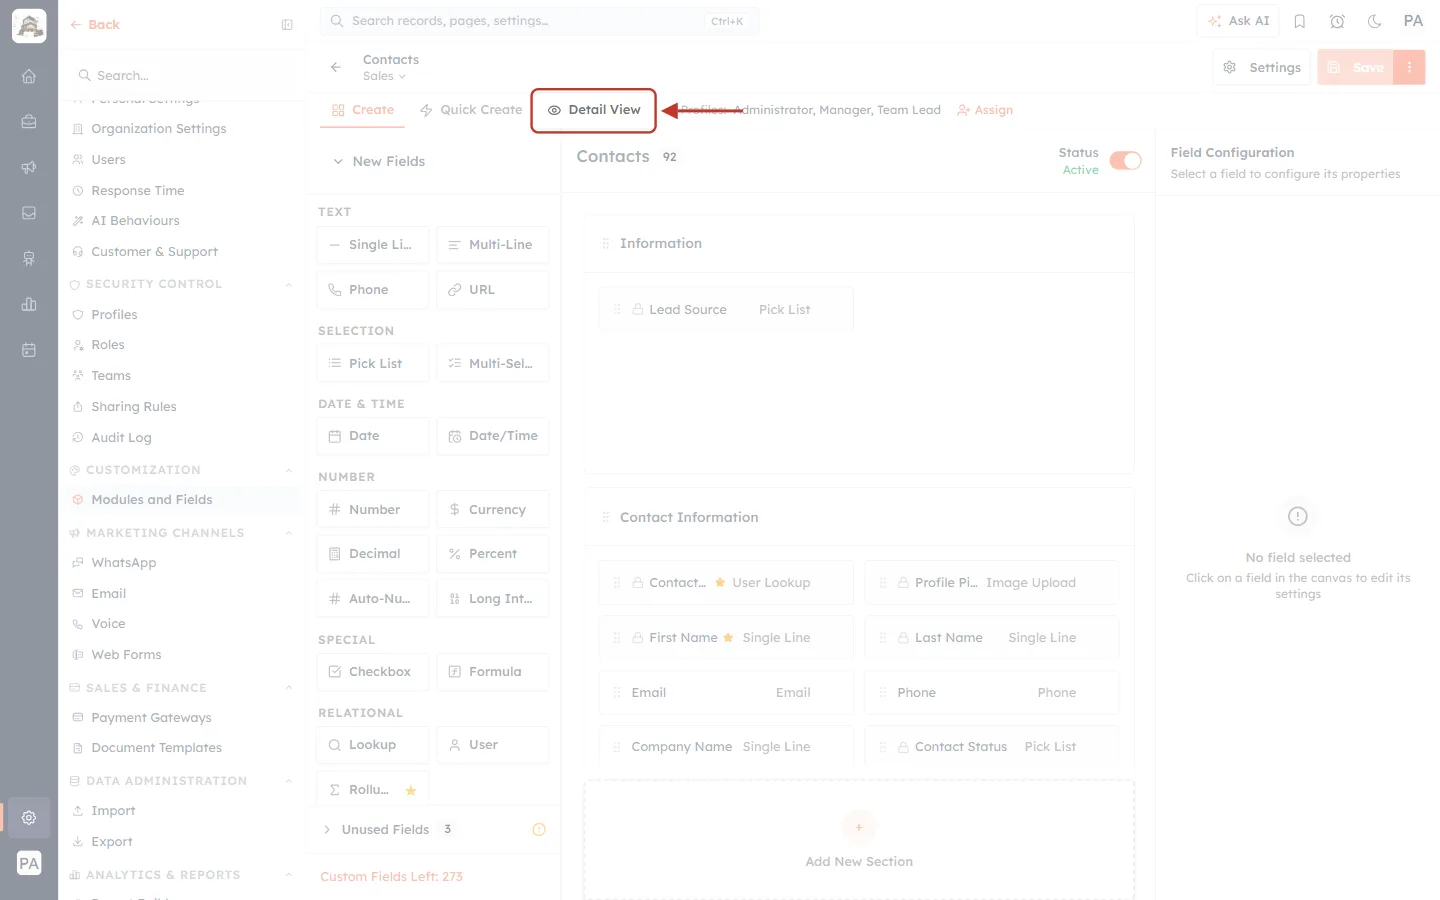Go Back using the sidebar link
1440x900 pixels.
pyautogui.click(x=95, y=25)
